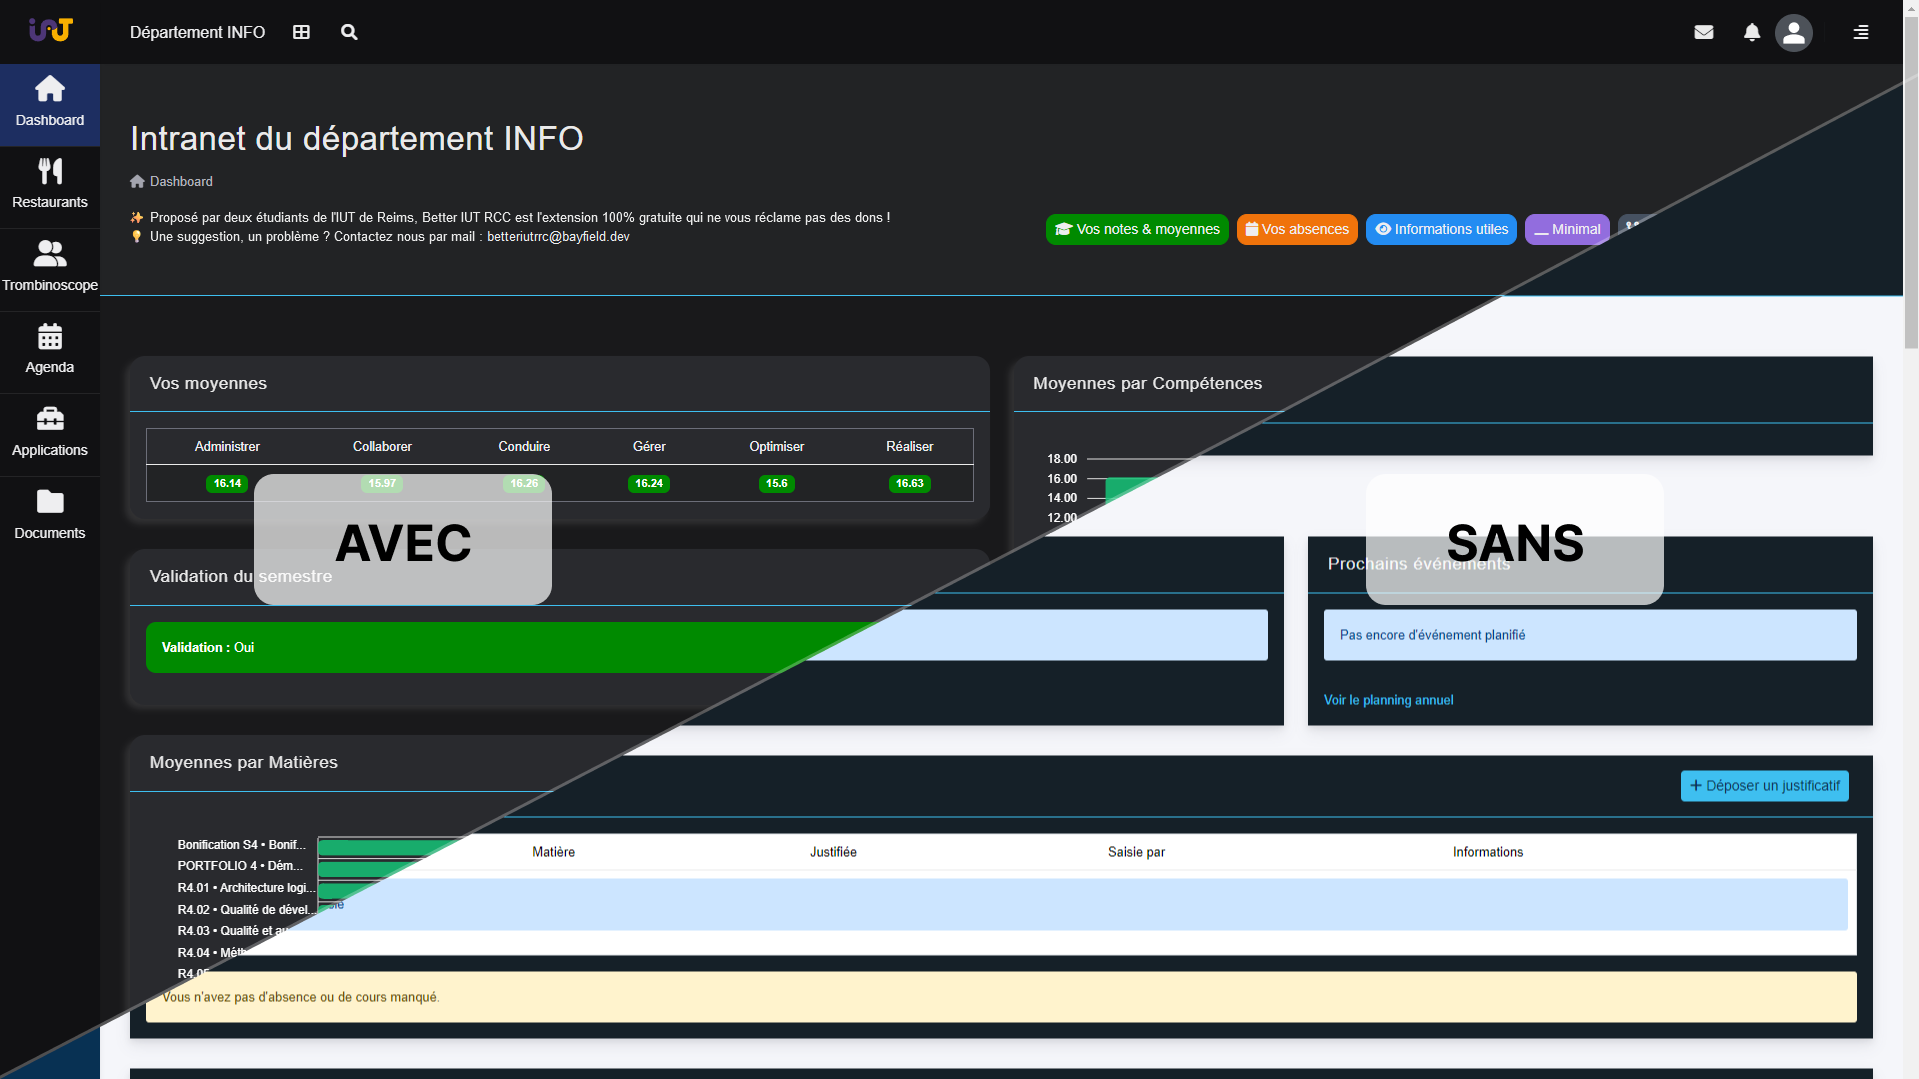Click the Optimiser 15.6 badge

coord(777,483)
